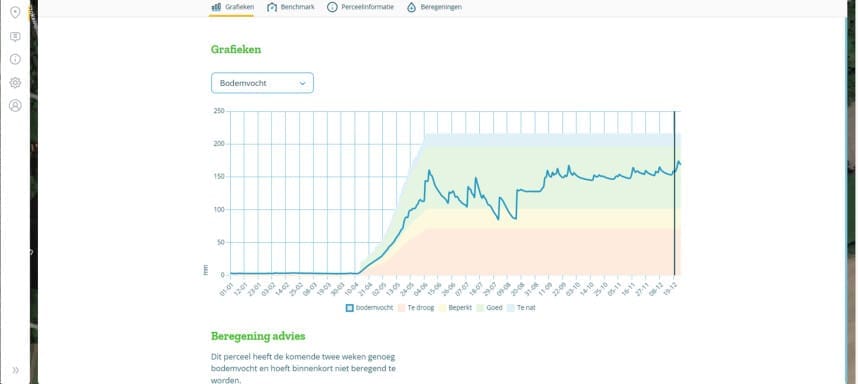This screenshot has width=858, height=384.
Task: Click the vertical current-date marker in chart
Action: (x=674, y=193)
